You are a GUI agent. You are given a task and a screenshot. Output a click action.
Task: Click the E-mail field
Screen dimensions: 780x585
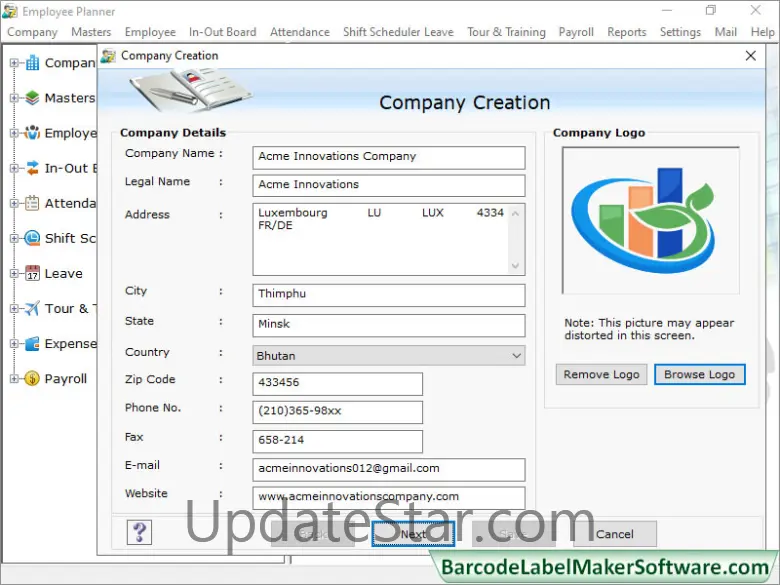point(389,469)
